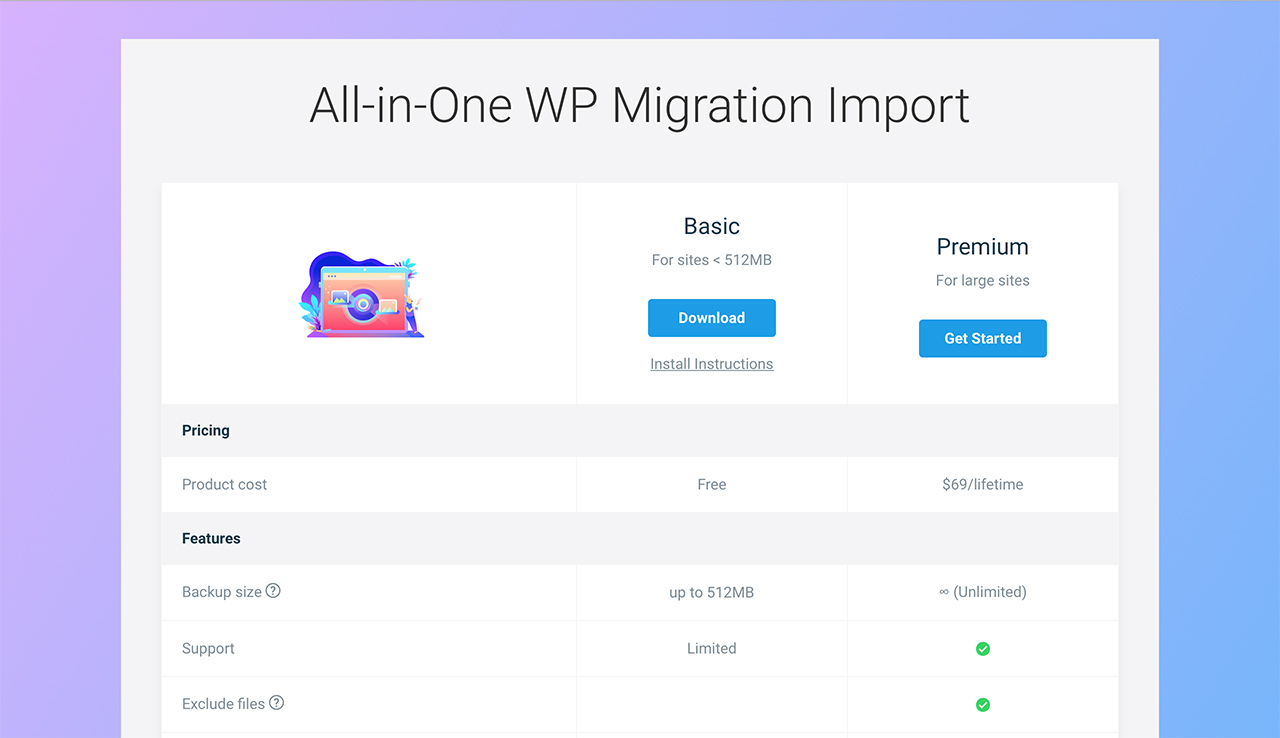Click the green checkmark for Exclude files
Image resolution: width=1280 pixels, height=738 pixels.
[983, 704]
